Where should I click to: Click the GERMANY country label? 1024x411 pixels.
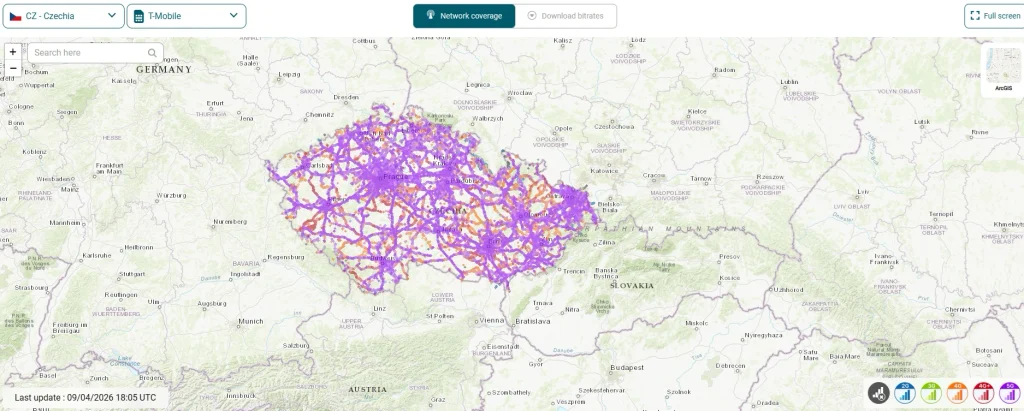pos(164,69)
